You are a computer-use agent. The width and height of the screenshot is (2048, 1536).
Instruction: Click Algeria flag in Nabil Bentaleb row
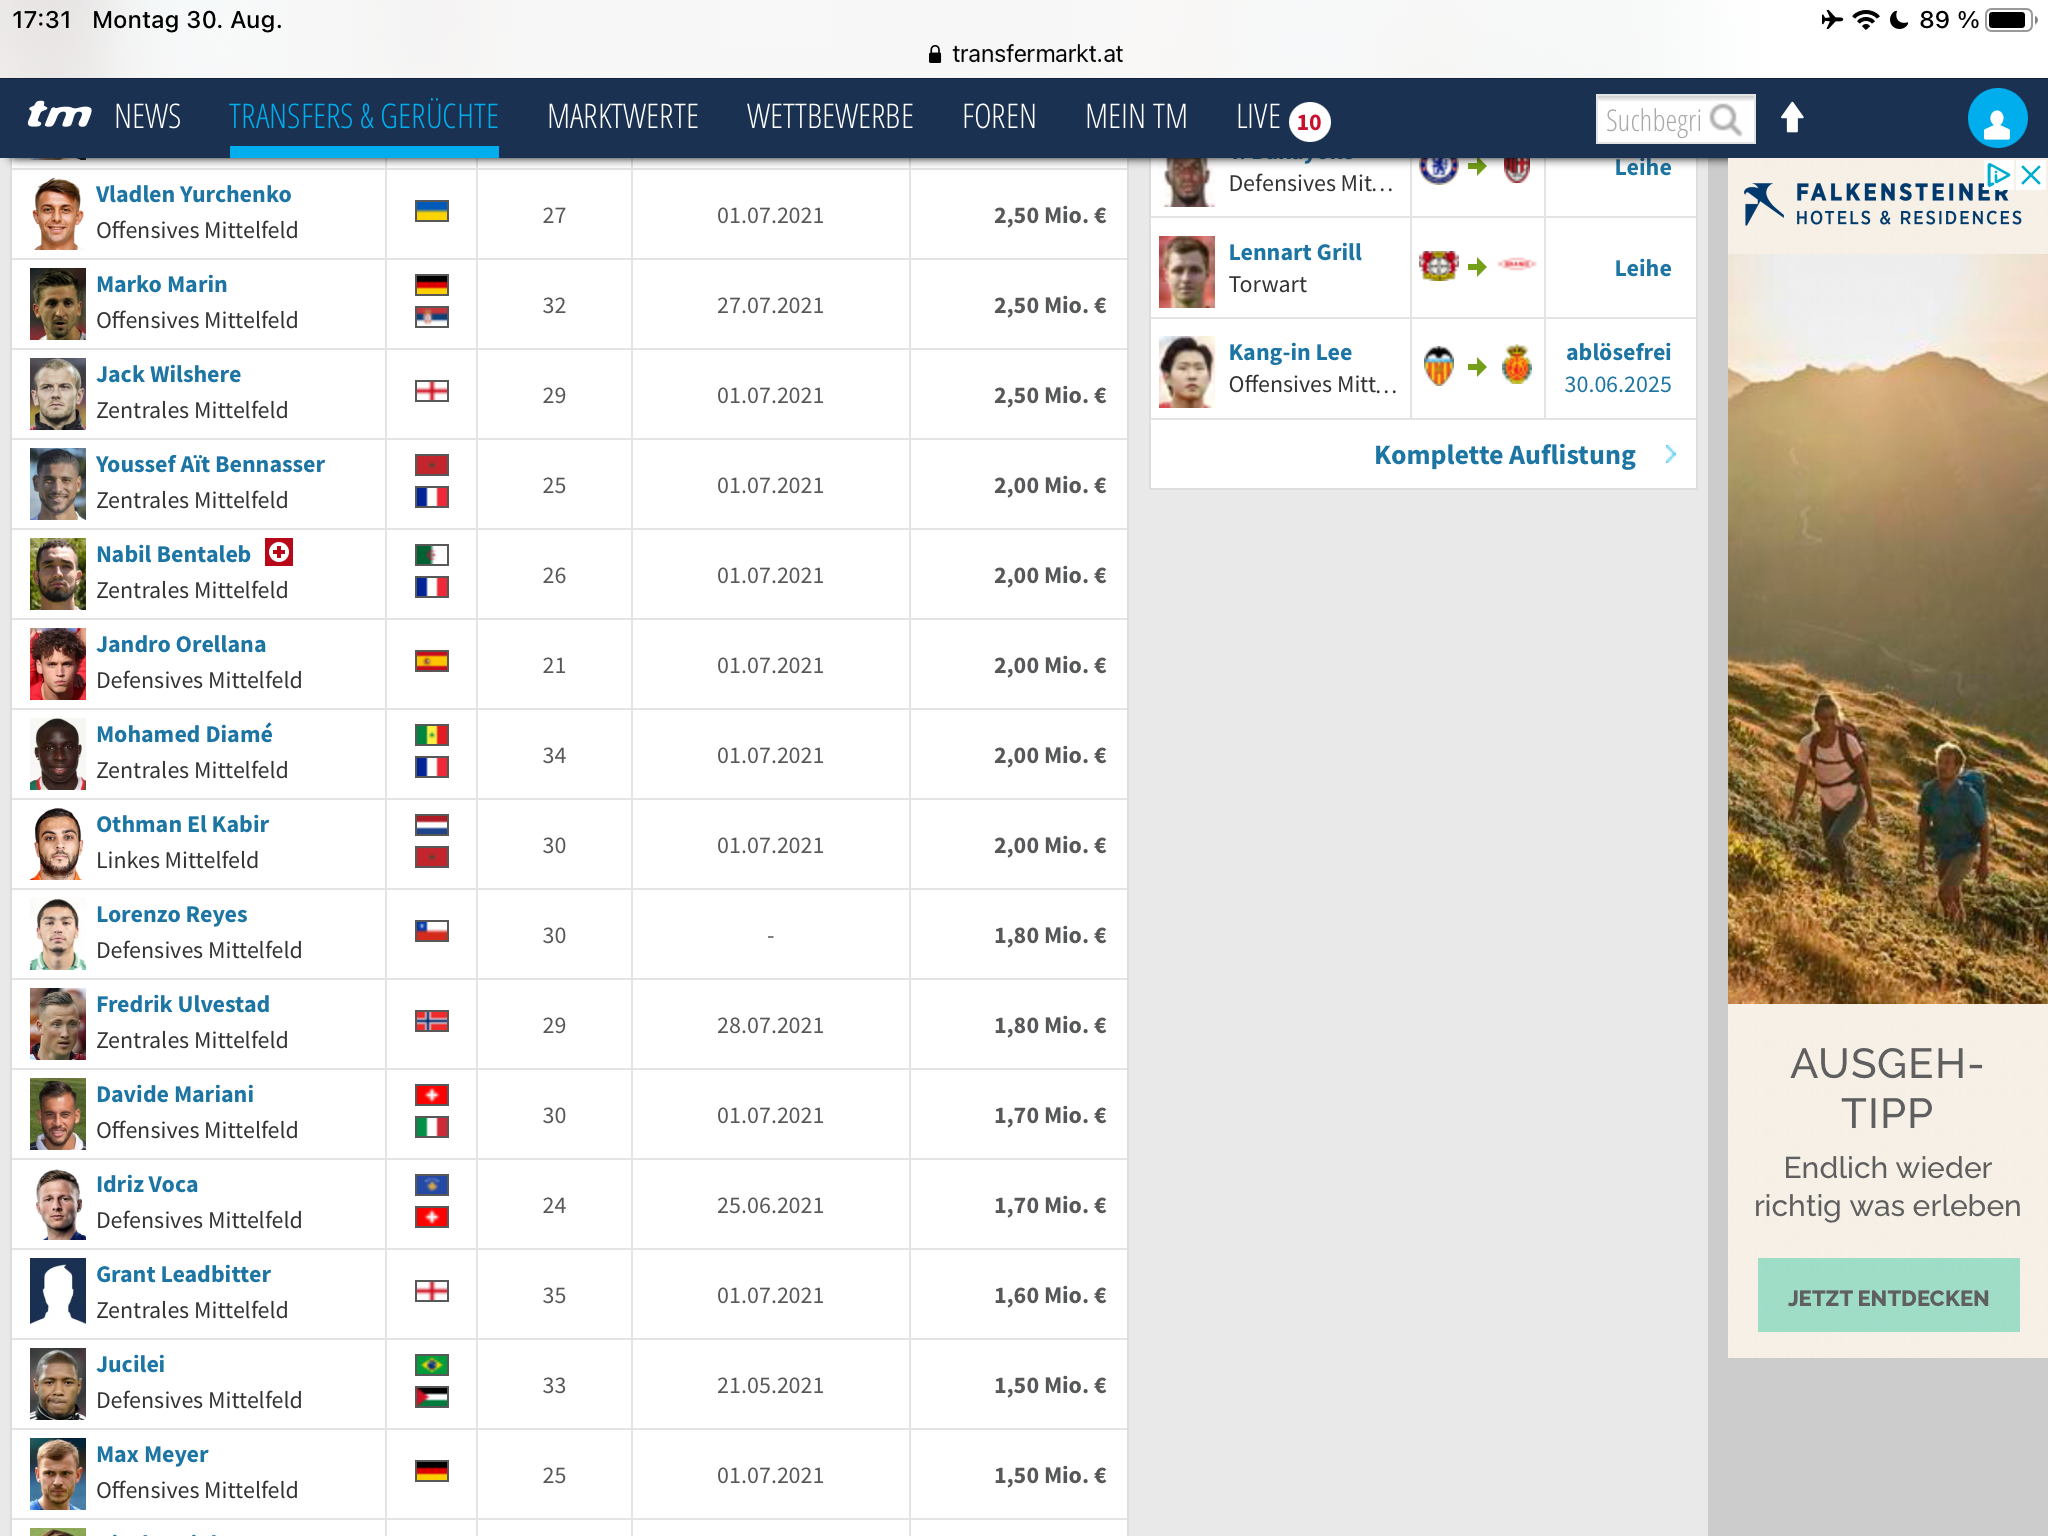(432, 555)
